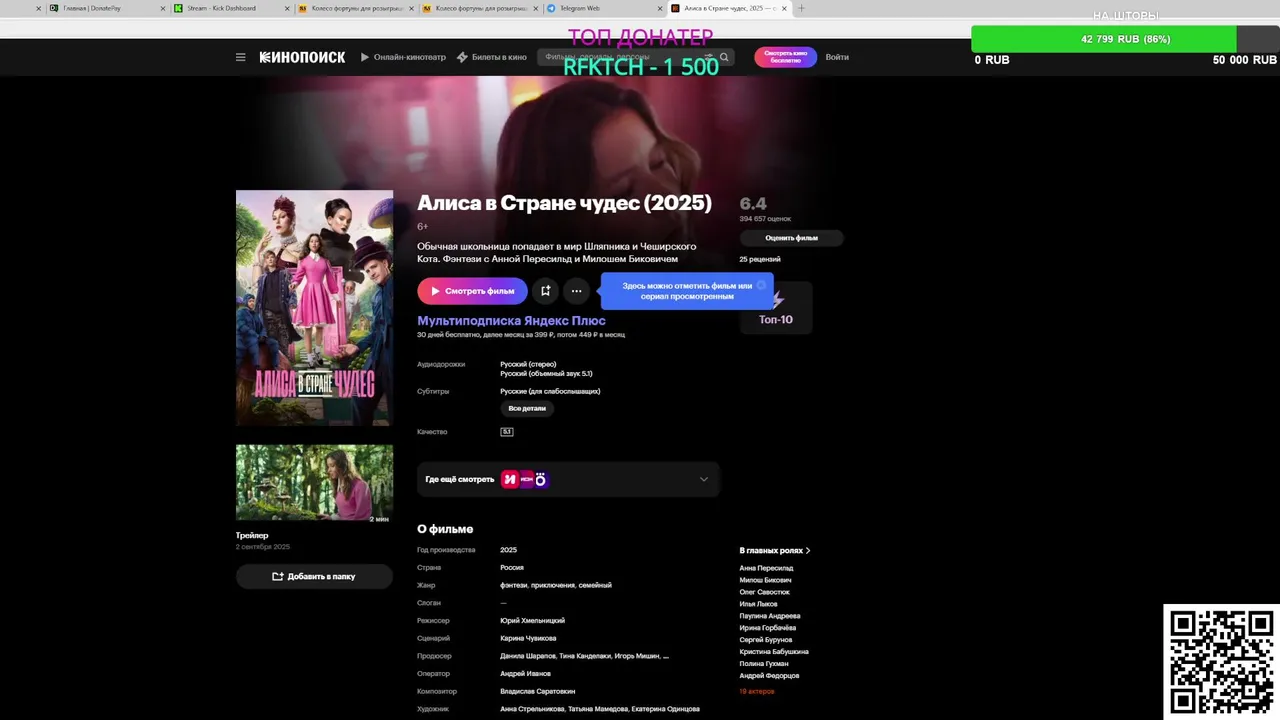This screenshot has height=720, width=1280.
Task: Open composer Владислав Саратовкин page
Action: pos(538,692)
